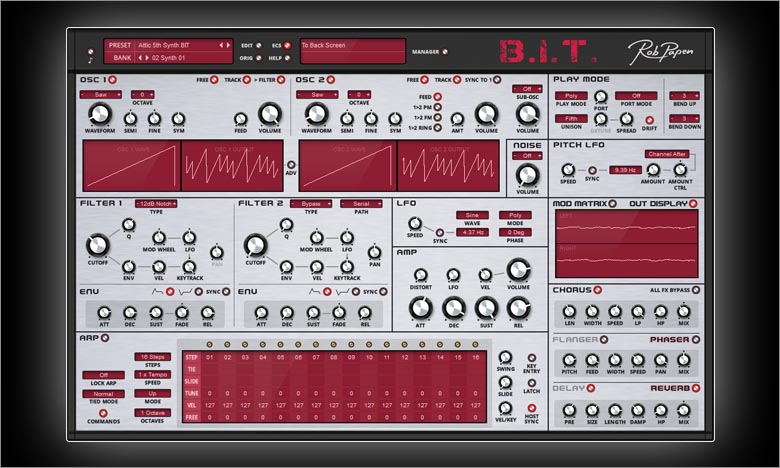Viewport: 780px width, 468px height.
Task: Open Filter path Serial dropdown
Action: pos(361,204)
